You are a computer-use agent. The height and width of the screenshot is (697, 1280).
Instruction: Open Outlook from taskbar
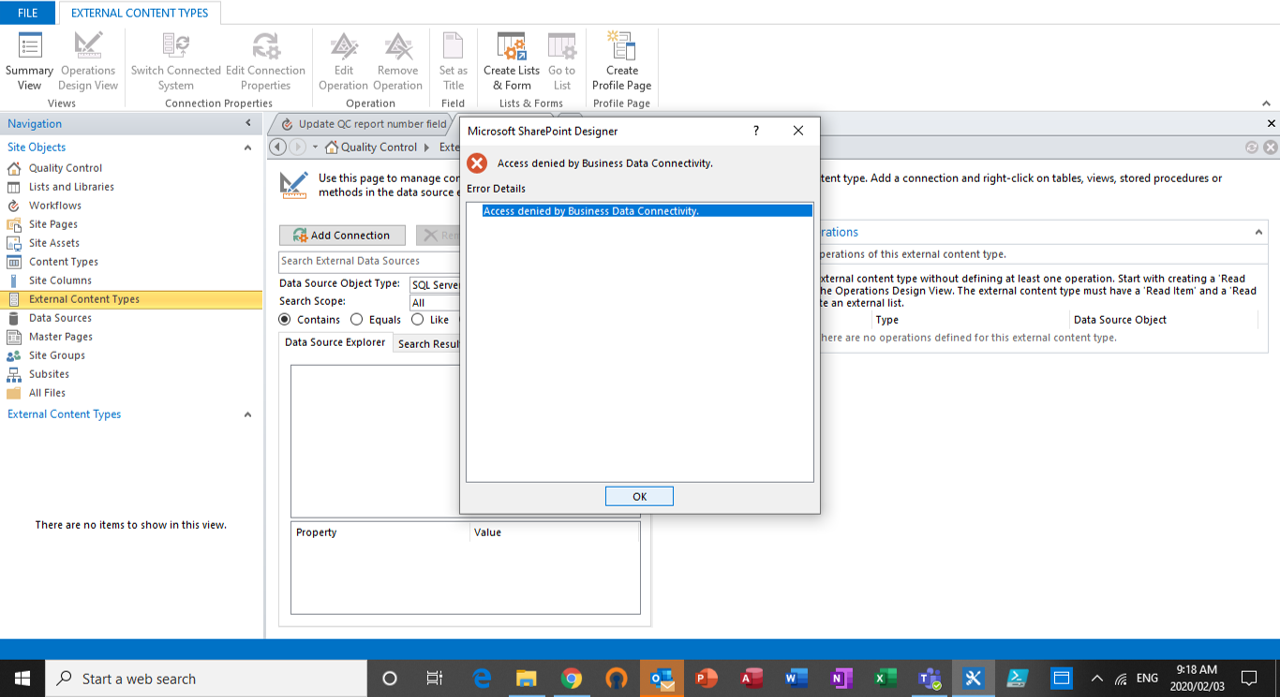pos(661,678)
